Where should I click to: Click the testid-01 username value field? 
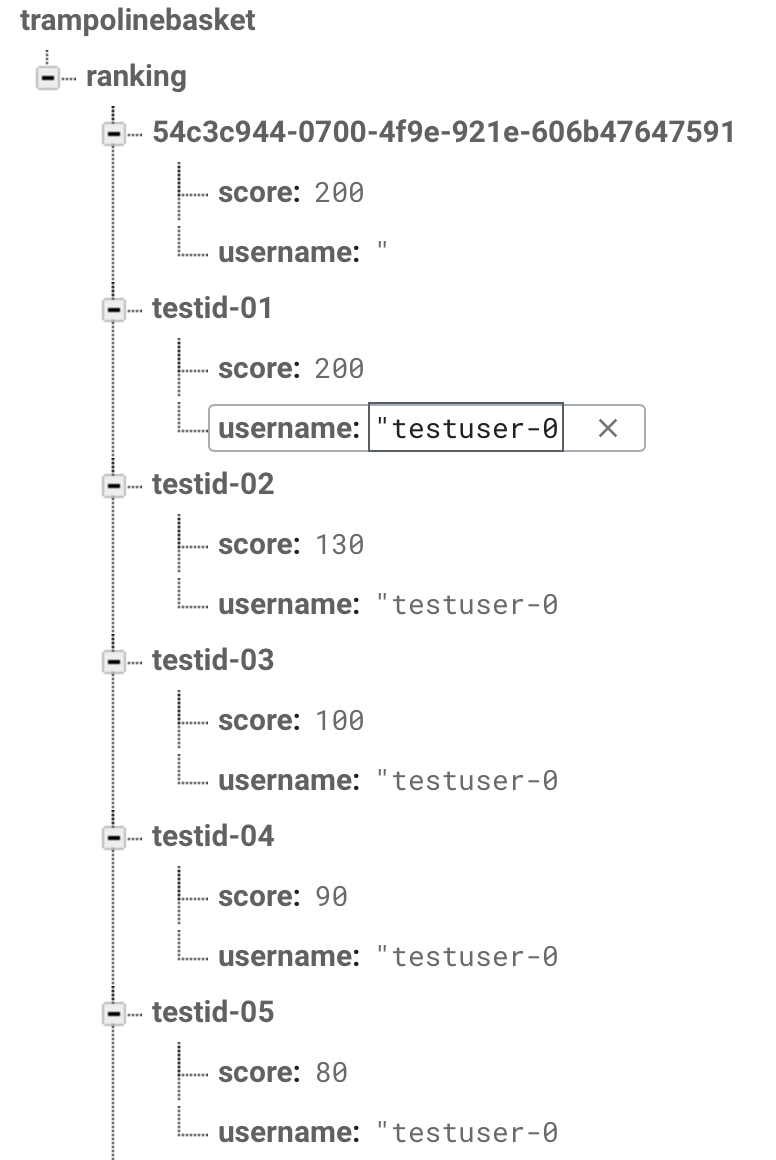pyautogui.click(x=466, y=428)
